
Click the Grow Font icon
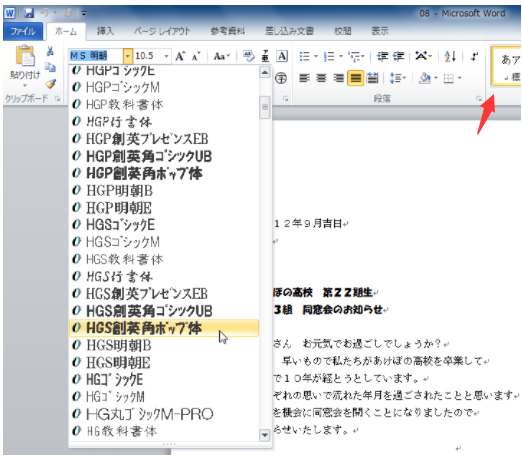tap(180, 56)
